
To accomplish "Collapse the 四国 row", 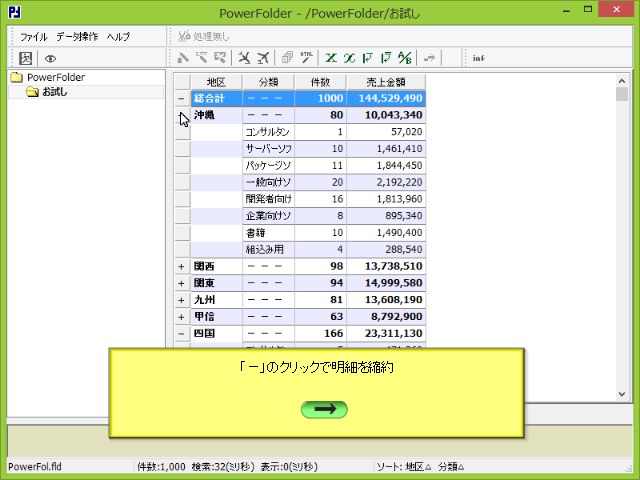I will tap(182, 333).
